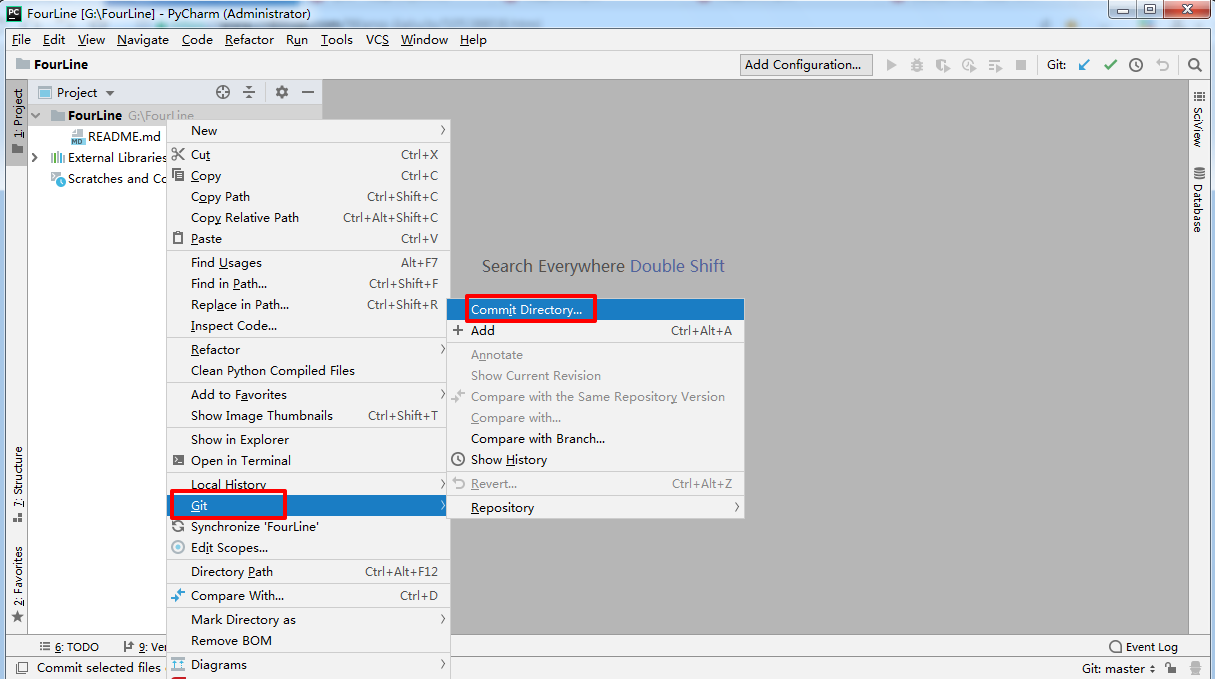Choose Paste in context menu

click(x=308, y=239)
